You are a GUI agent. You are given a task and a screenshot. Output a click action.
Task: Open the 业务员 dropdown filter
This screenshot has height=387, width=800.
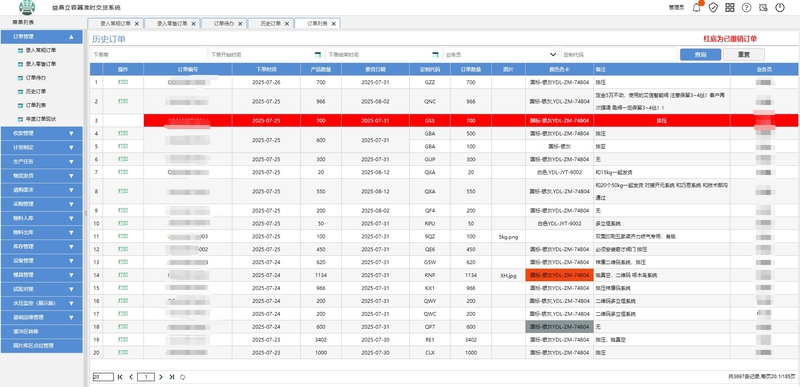click(x=501, y=54)
